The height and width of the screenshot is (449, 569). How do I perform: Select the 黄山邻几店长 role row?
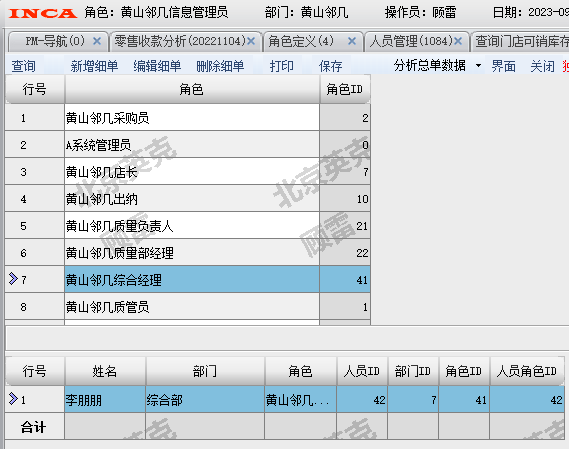(x=188, y=172)
